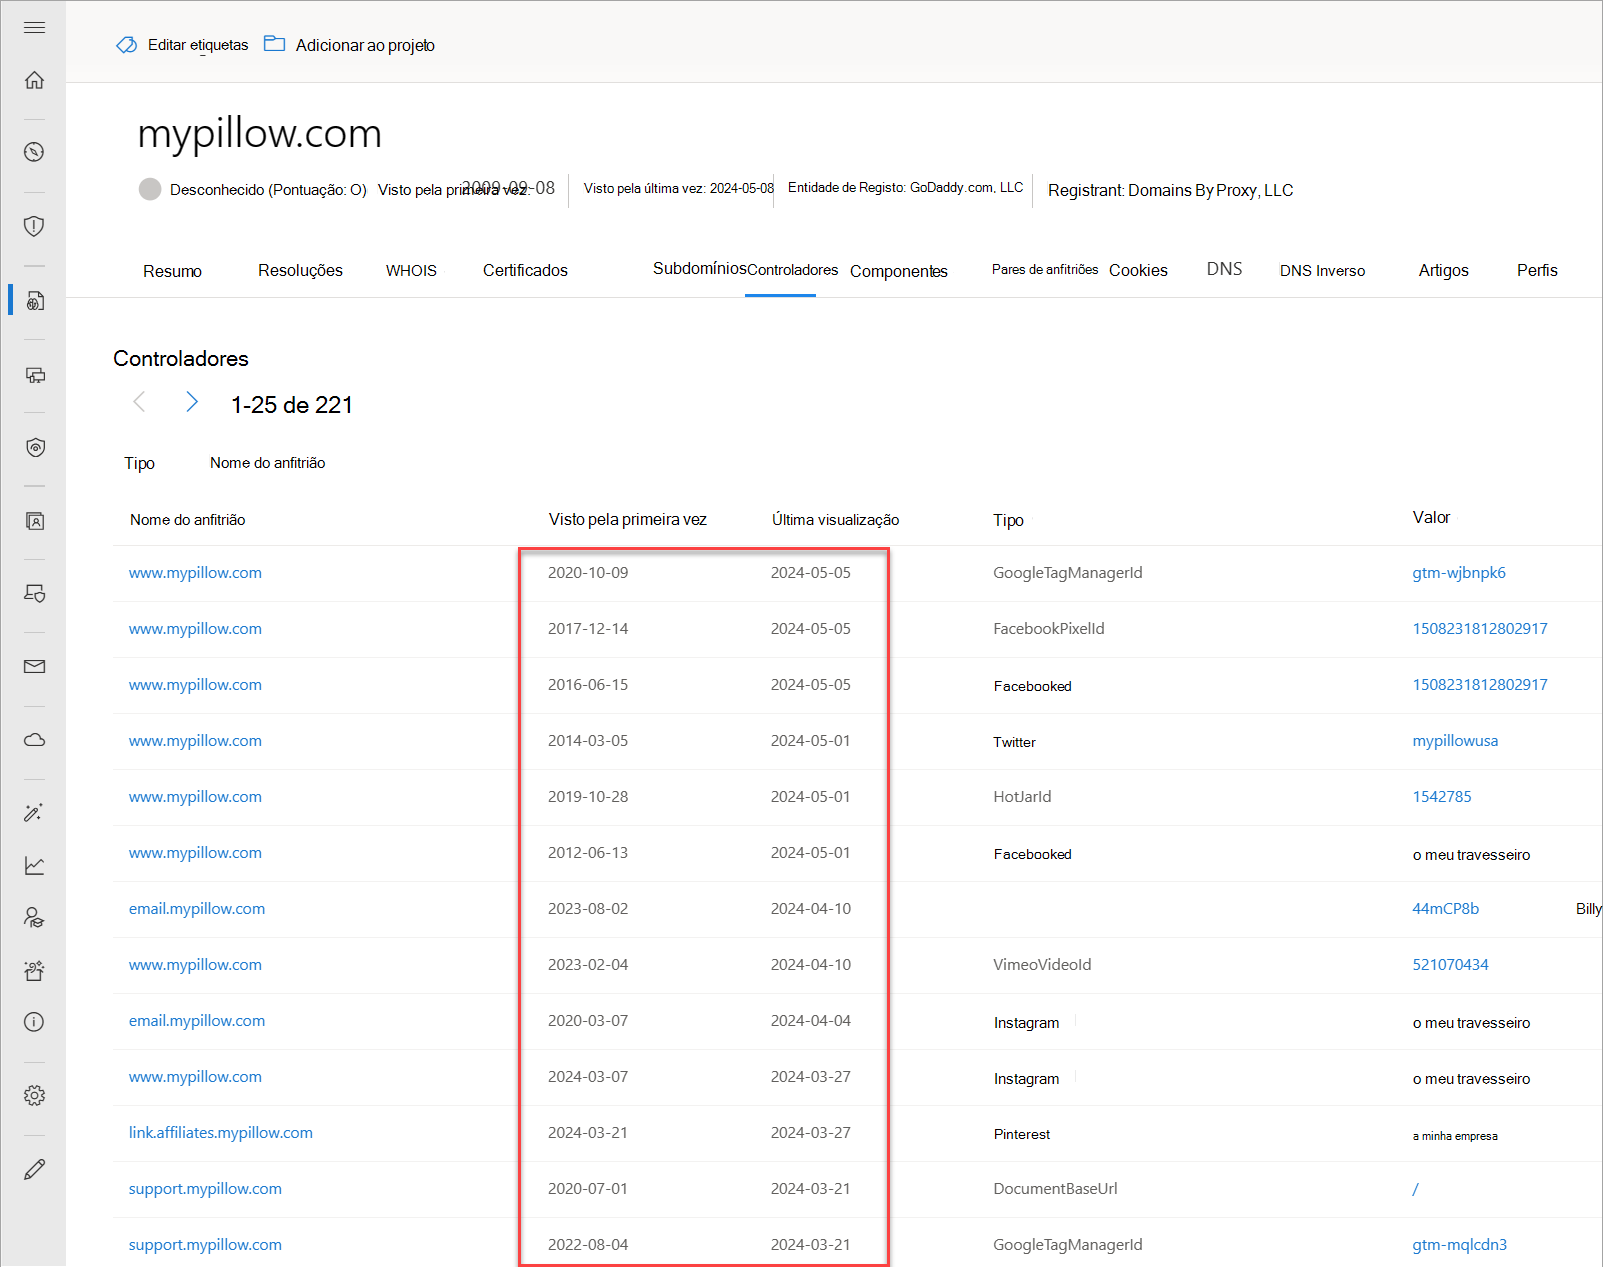Open link.affiliates.mypillow.com host link
This screenshot has width=1603, height=1267.
pyautogui.click(x=221, y=1133)
